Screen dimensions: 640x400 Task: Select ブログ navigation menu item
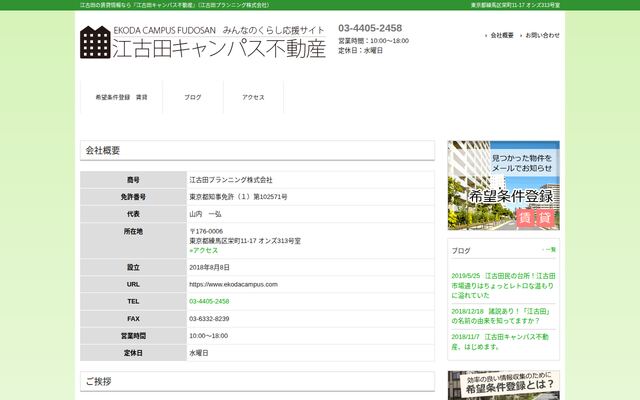coord(193,97)
